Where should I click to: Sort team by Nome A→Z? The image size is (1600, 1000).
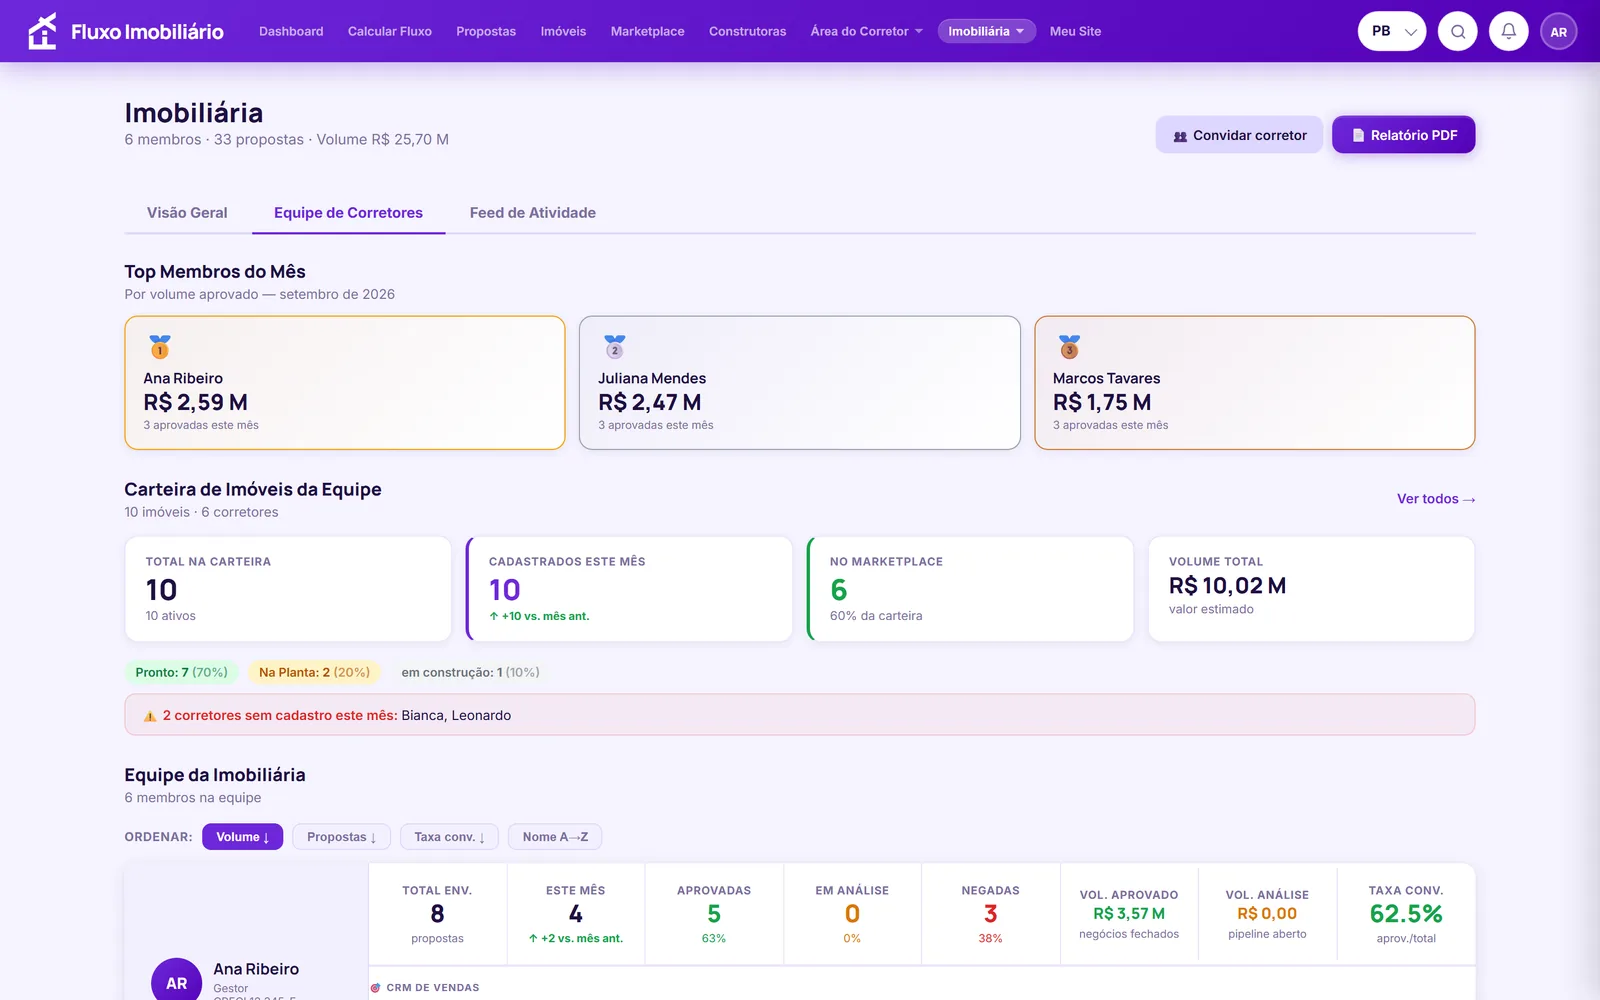(x=555, y=837)
